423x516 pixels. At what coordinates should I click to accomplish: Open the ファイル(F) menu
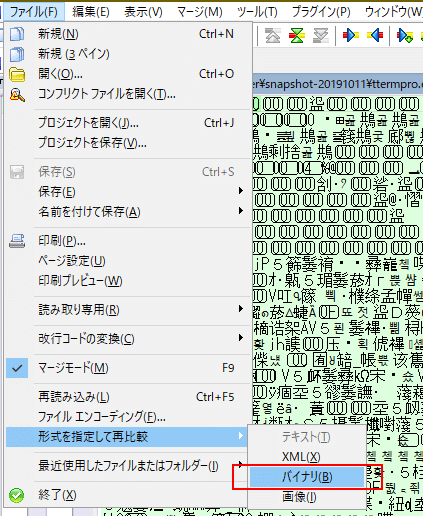click(x=33, y=12)
